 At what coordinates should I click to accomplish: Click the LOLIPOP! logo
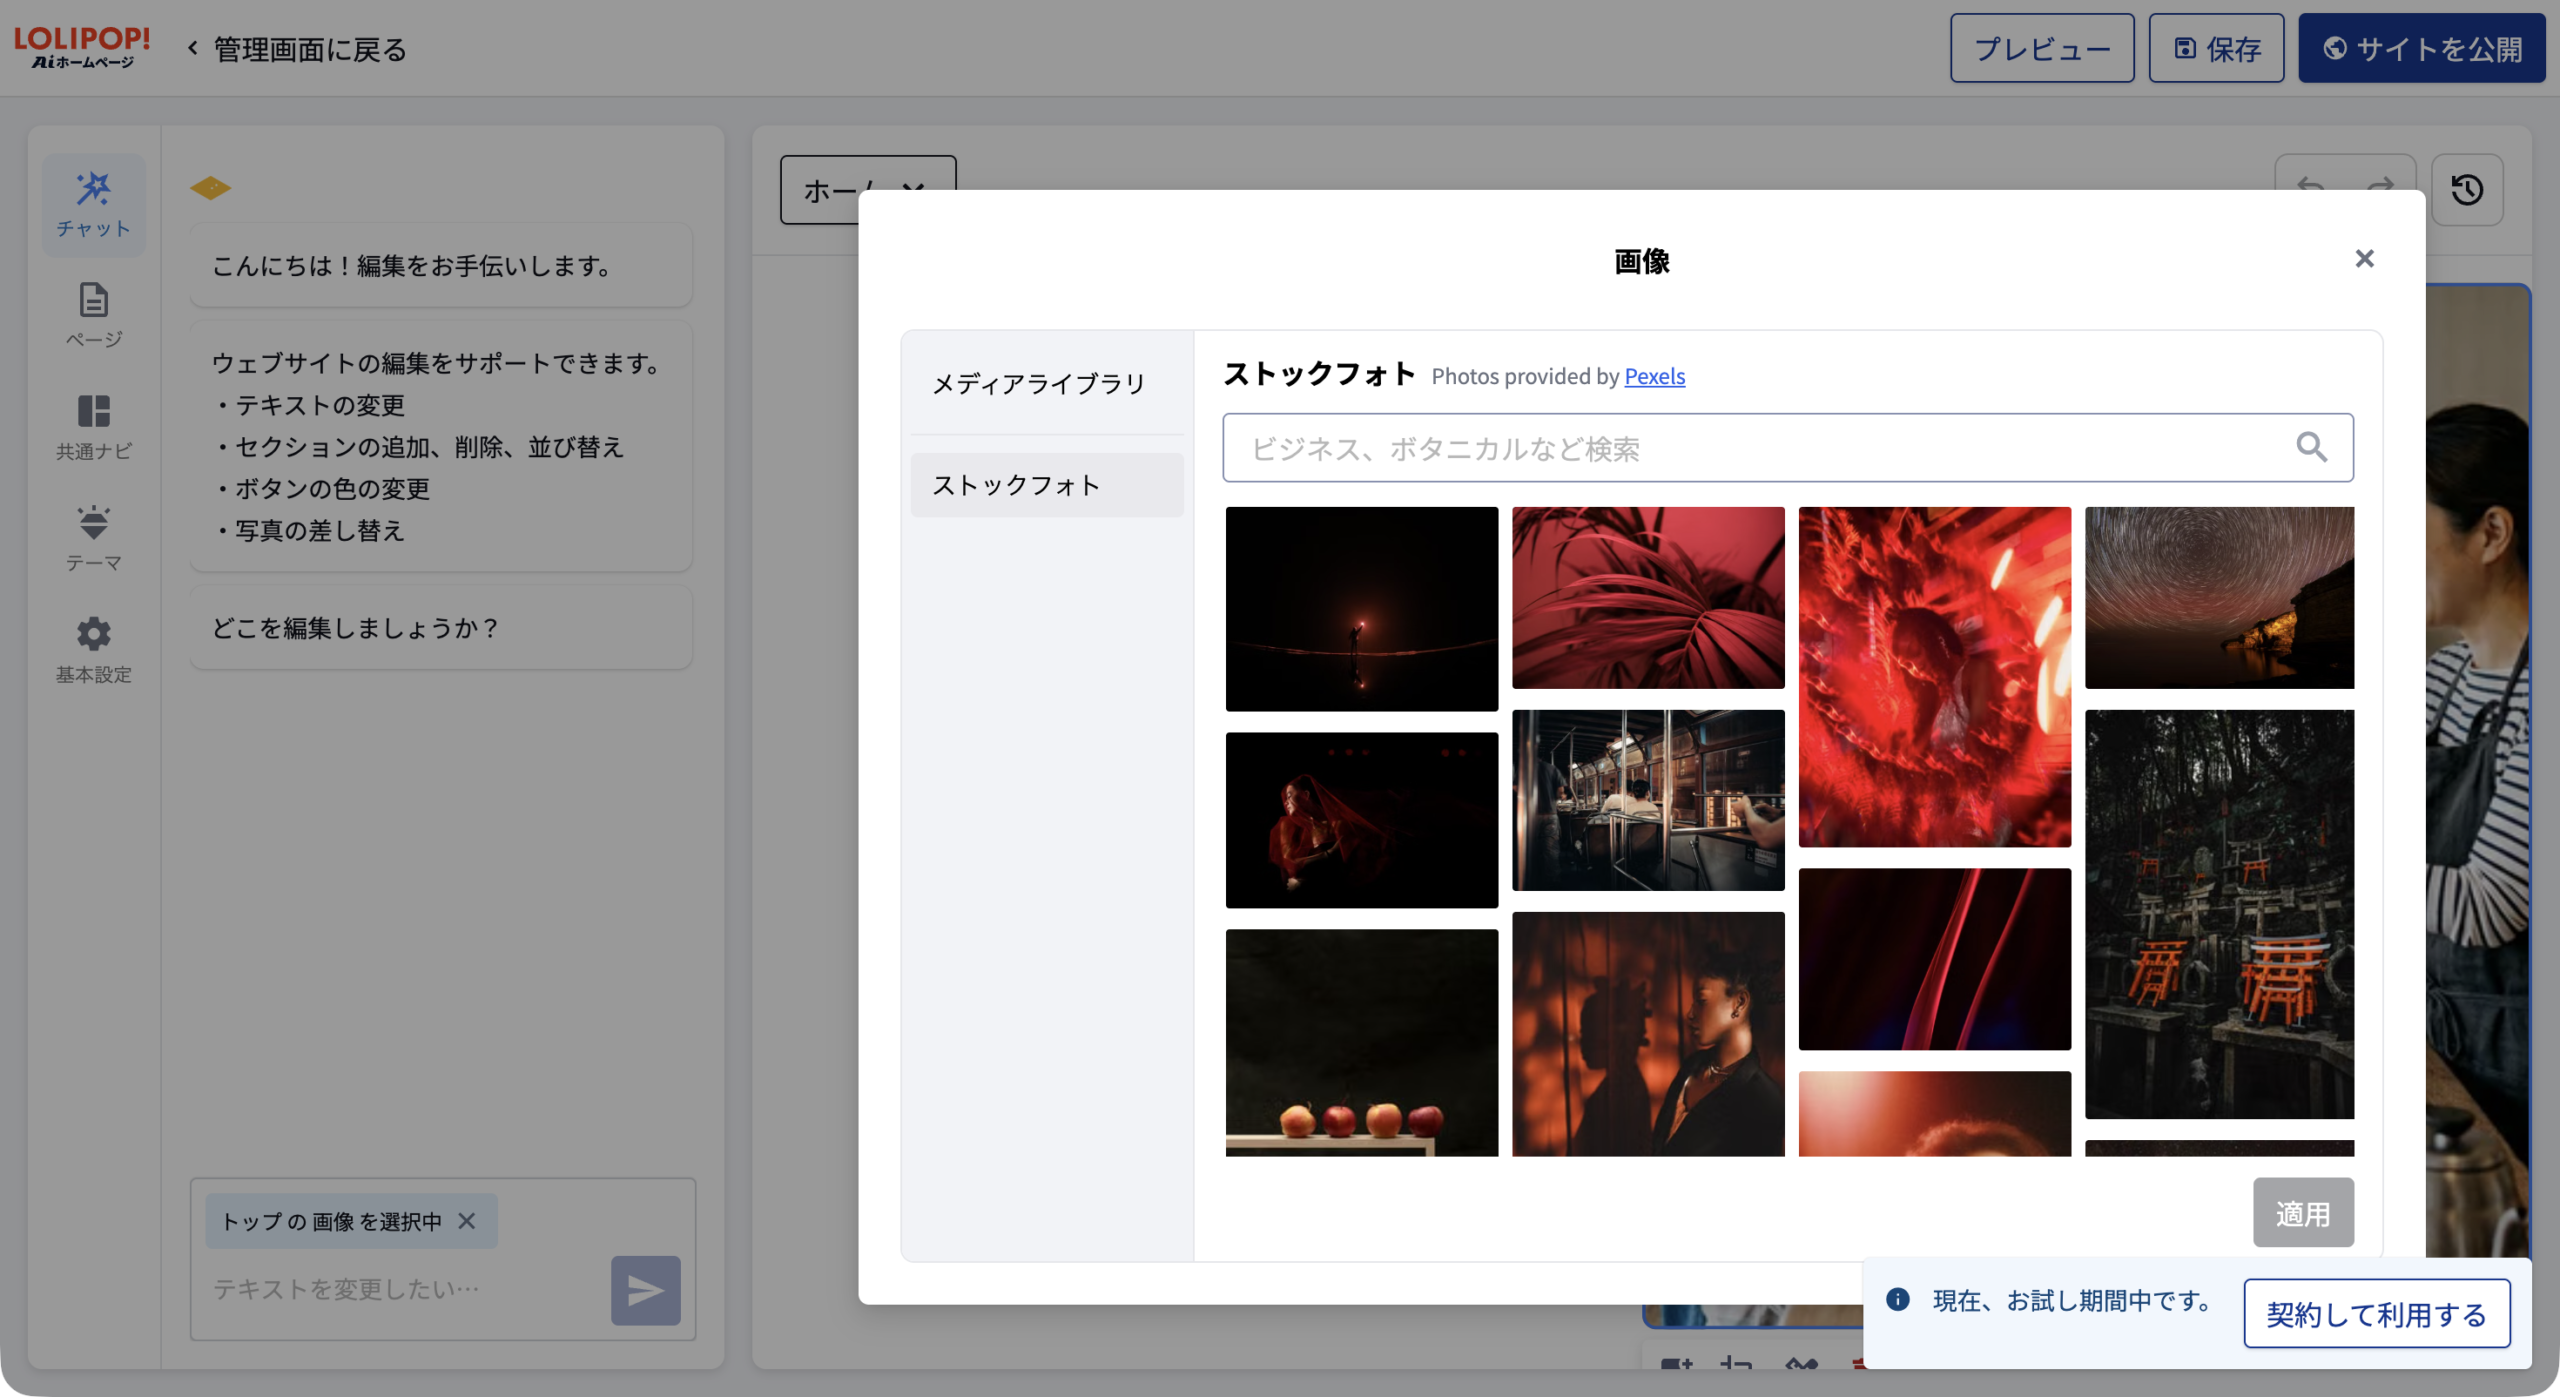82,47
